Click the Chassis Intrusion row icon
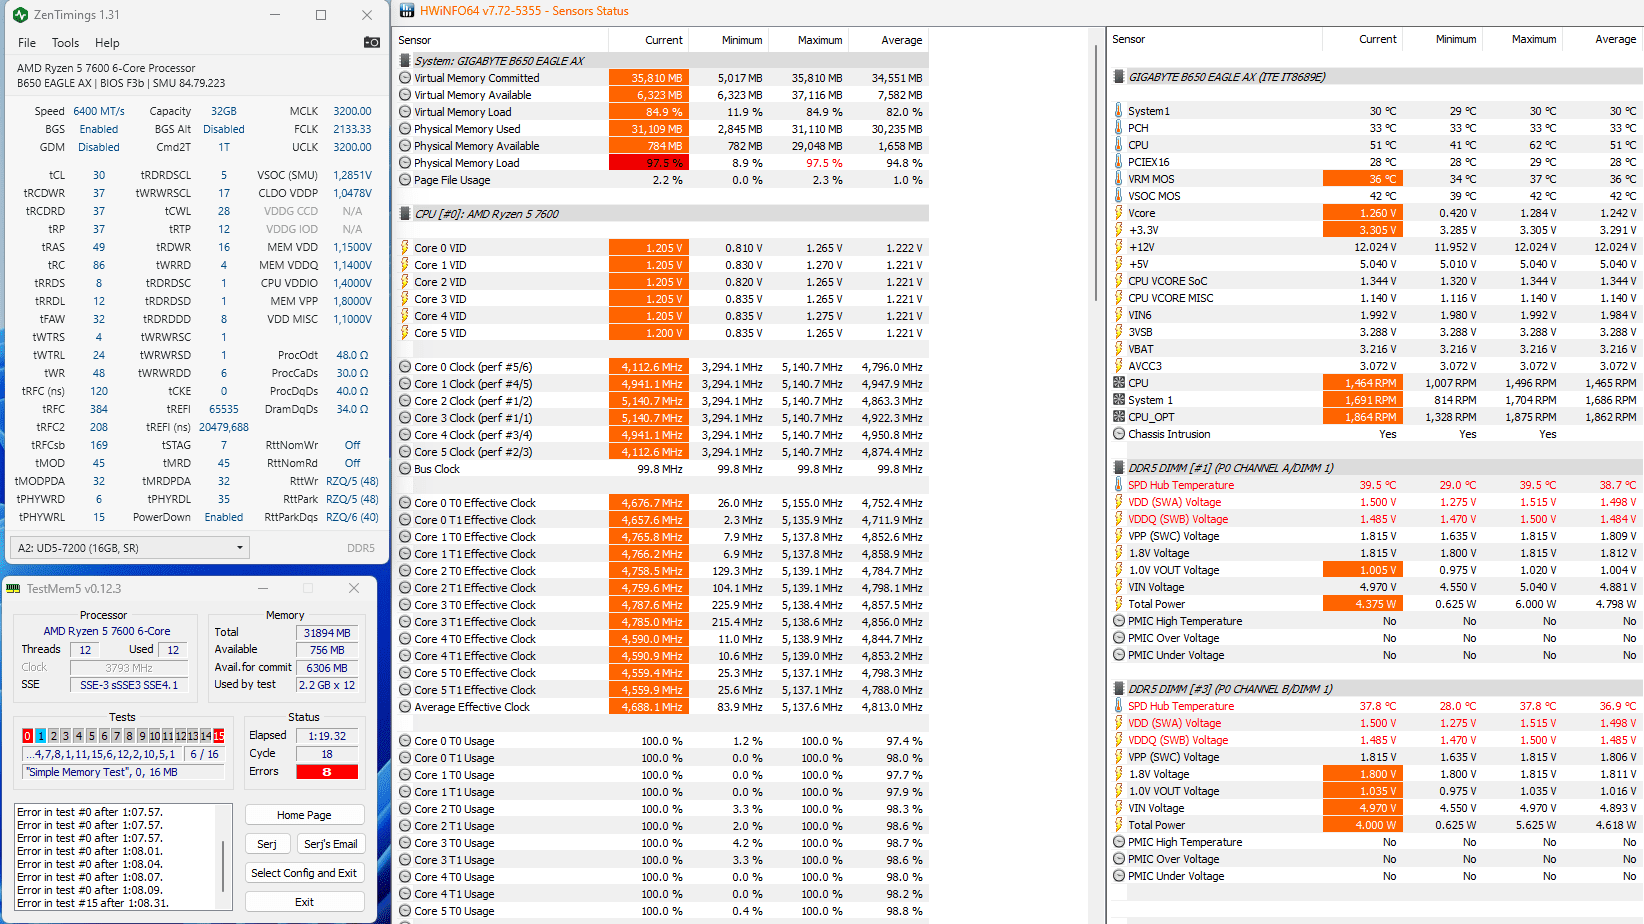The width and height of the screenshot is (1644, 924). click(1119, 434)
